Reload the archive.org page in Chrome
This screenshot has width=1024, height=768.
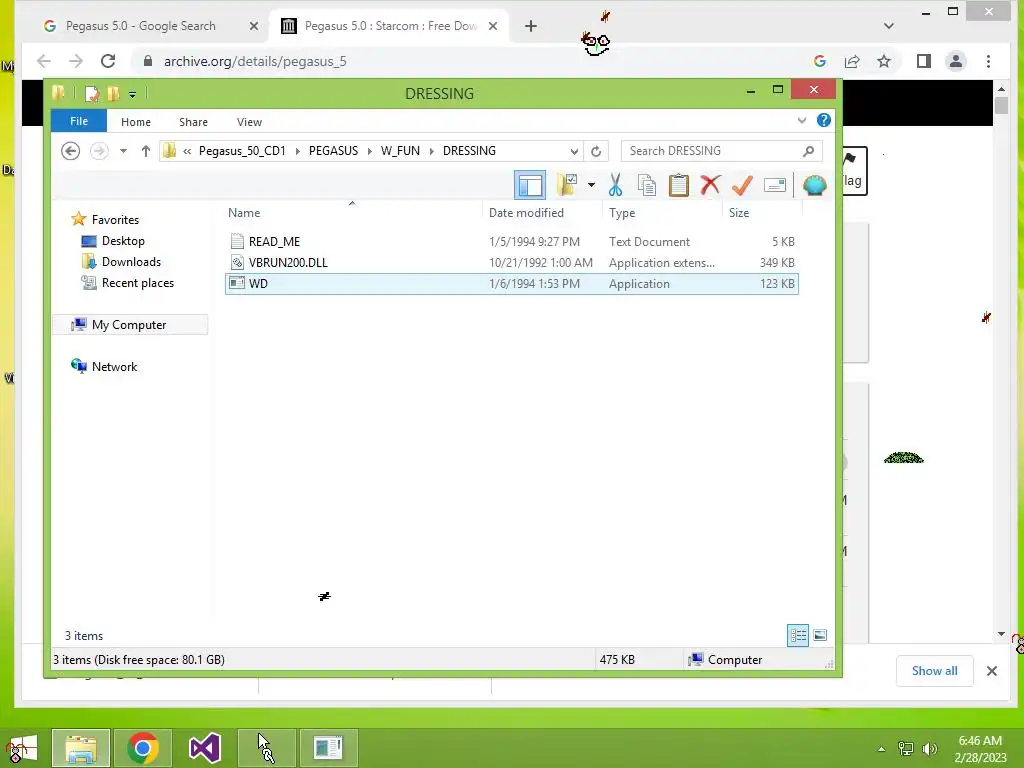108,61
